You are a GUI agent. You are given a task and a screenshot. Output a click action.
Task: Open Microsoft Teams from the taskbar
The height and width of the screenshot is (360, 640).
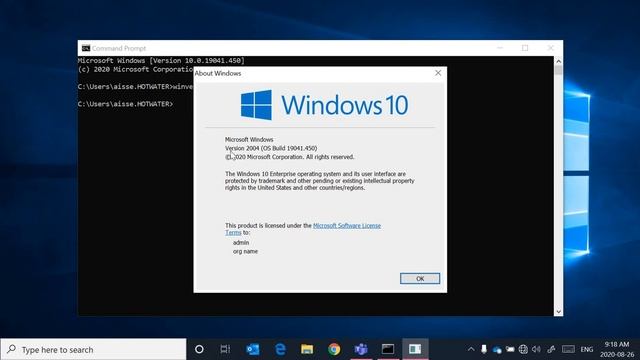361,349
